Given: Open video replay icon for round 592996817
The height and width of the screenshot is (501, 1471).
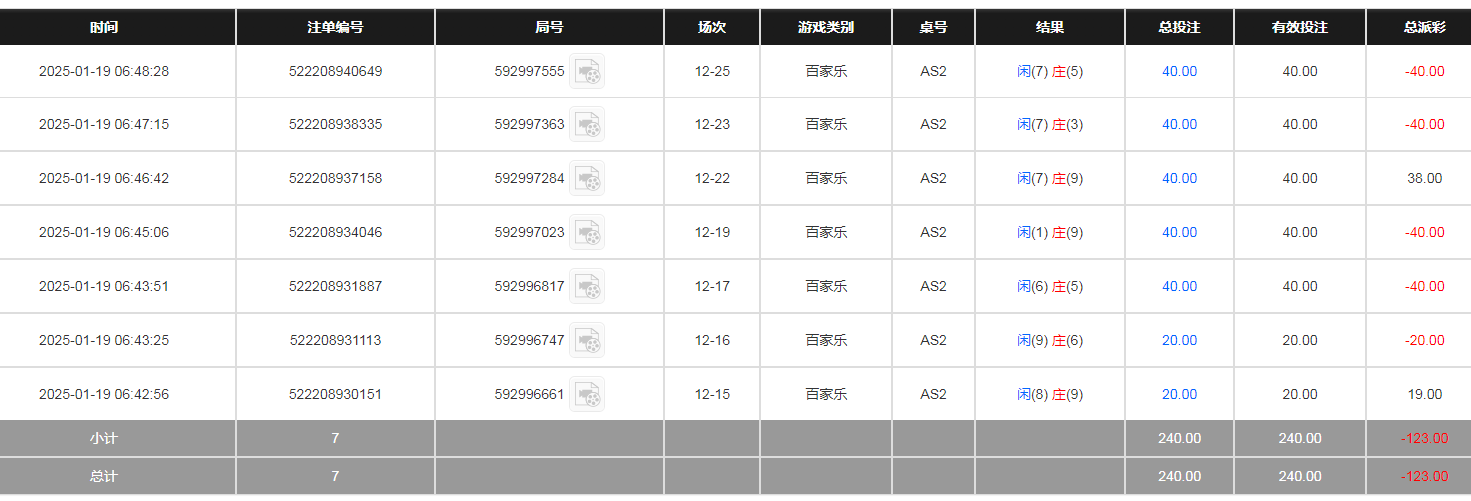Looking at the screenshot, I should [587, 286].
